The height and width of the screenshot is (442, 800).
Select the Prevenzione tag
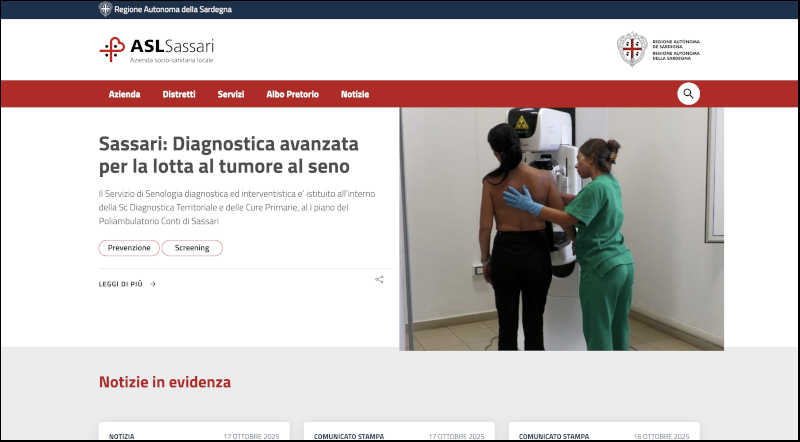click(129, 248)
